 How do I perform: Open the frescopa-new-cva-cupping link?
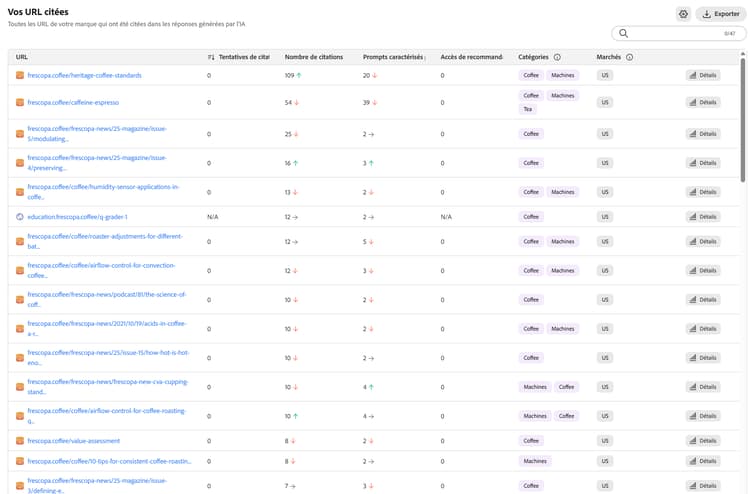click(108, 387)
